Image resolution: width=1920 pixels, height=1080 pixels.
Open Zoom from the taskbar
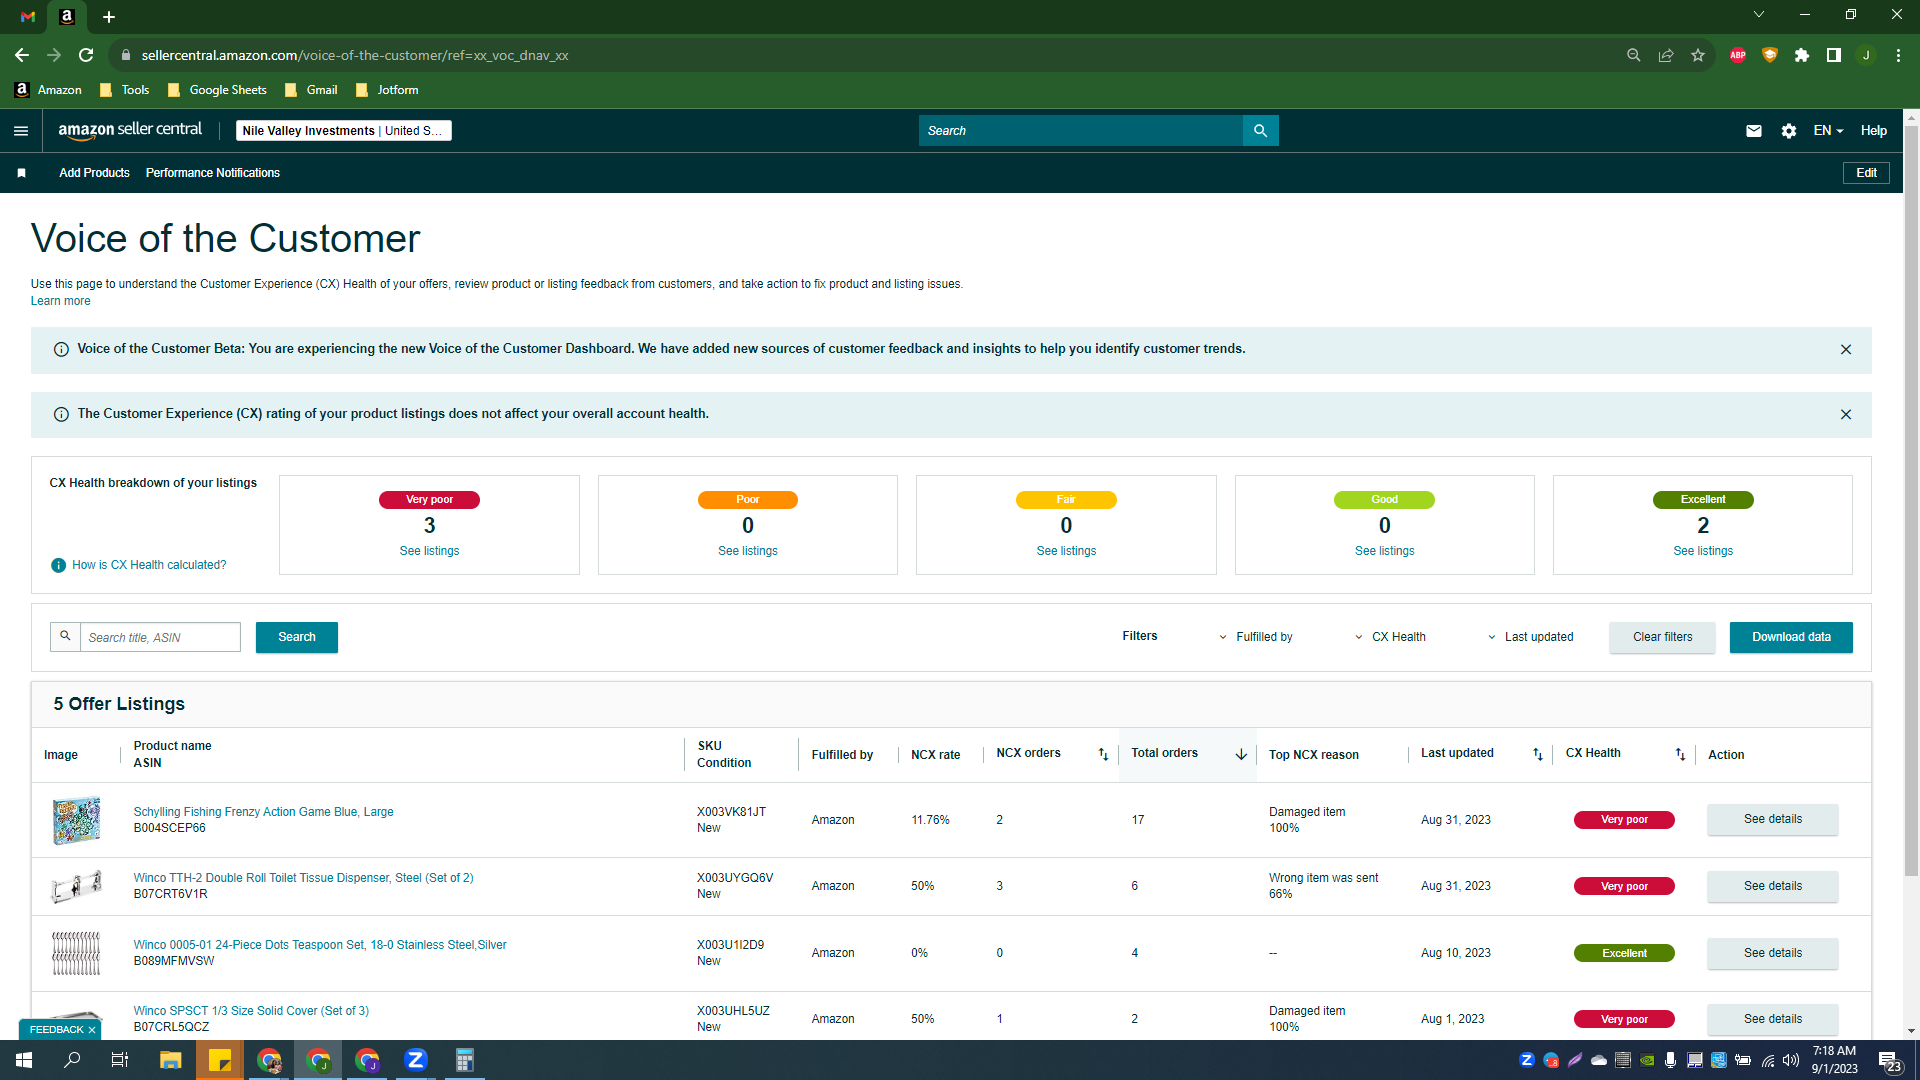coord(416,1060)
